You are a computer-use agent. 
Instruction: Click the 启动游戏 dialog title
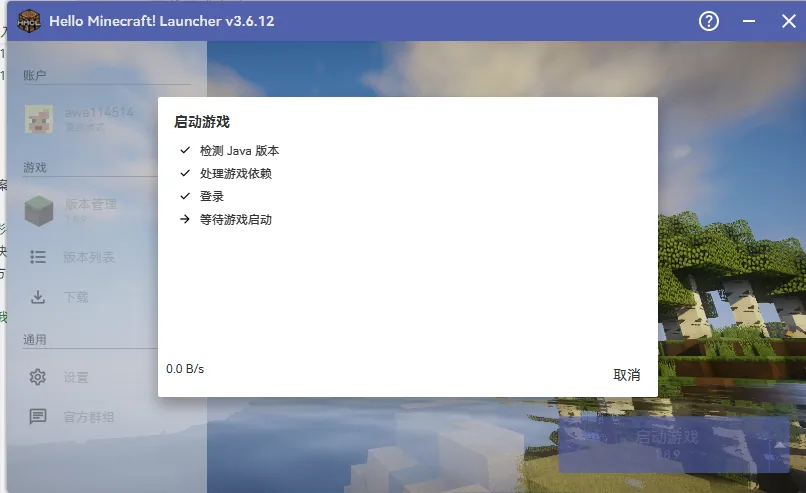202,122
